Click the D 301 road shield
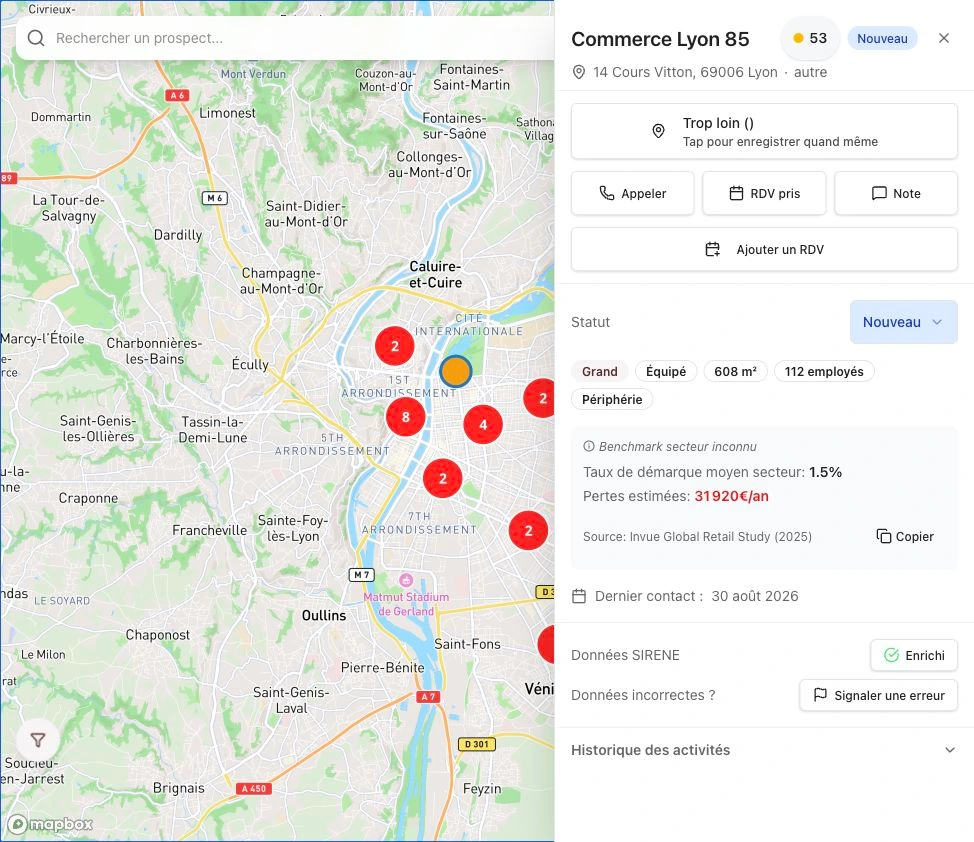Image resolution: width=974 pixels, height=842 pixels. (x=476, y=744)
